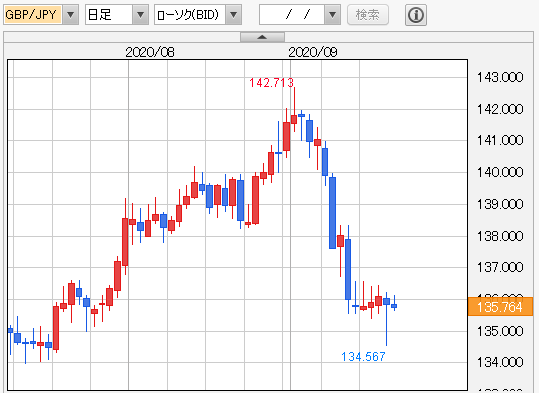This screenshot has height=393, width=539.
Task: Click the ローソク(BID) chart type field
Action: 190,15
